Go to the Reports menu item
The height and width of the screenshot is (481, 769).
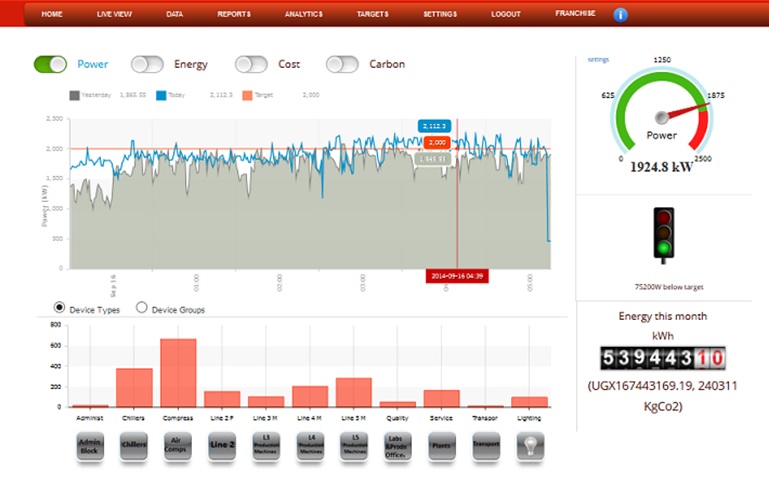tap(233, 15)
